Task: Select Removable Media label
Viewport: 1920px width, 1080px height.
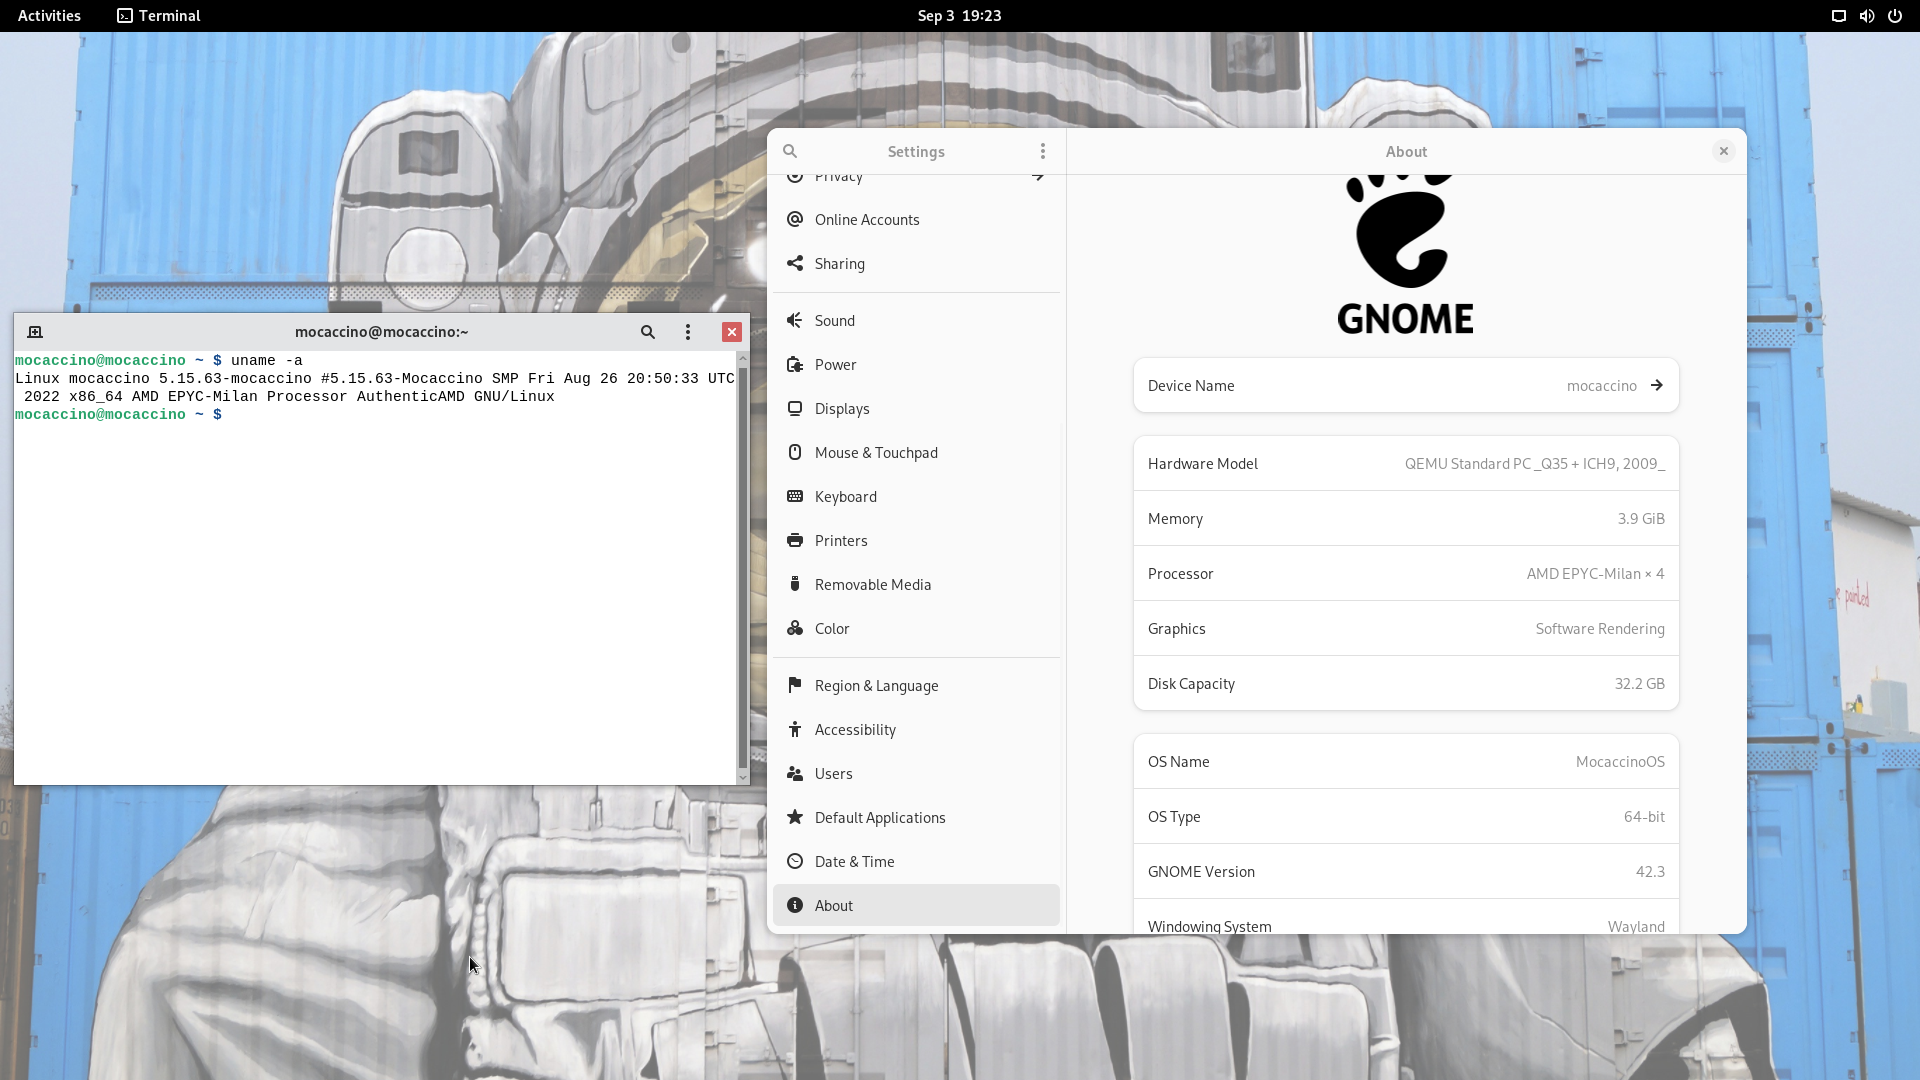Action: [x=873, y=584]
